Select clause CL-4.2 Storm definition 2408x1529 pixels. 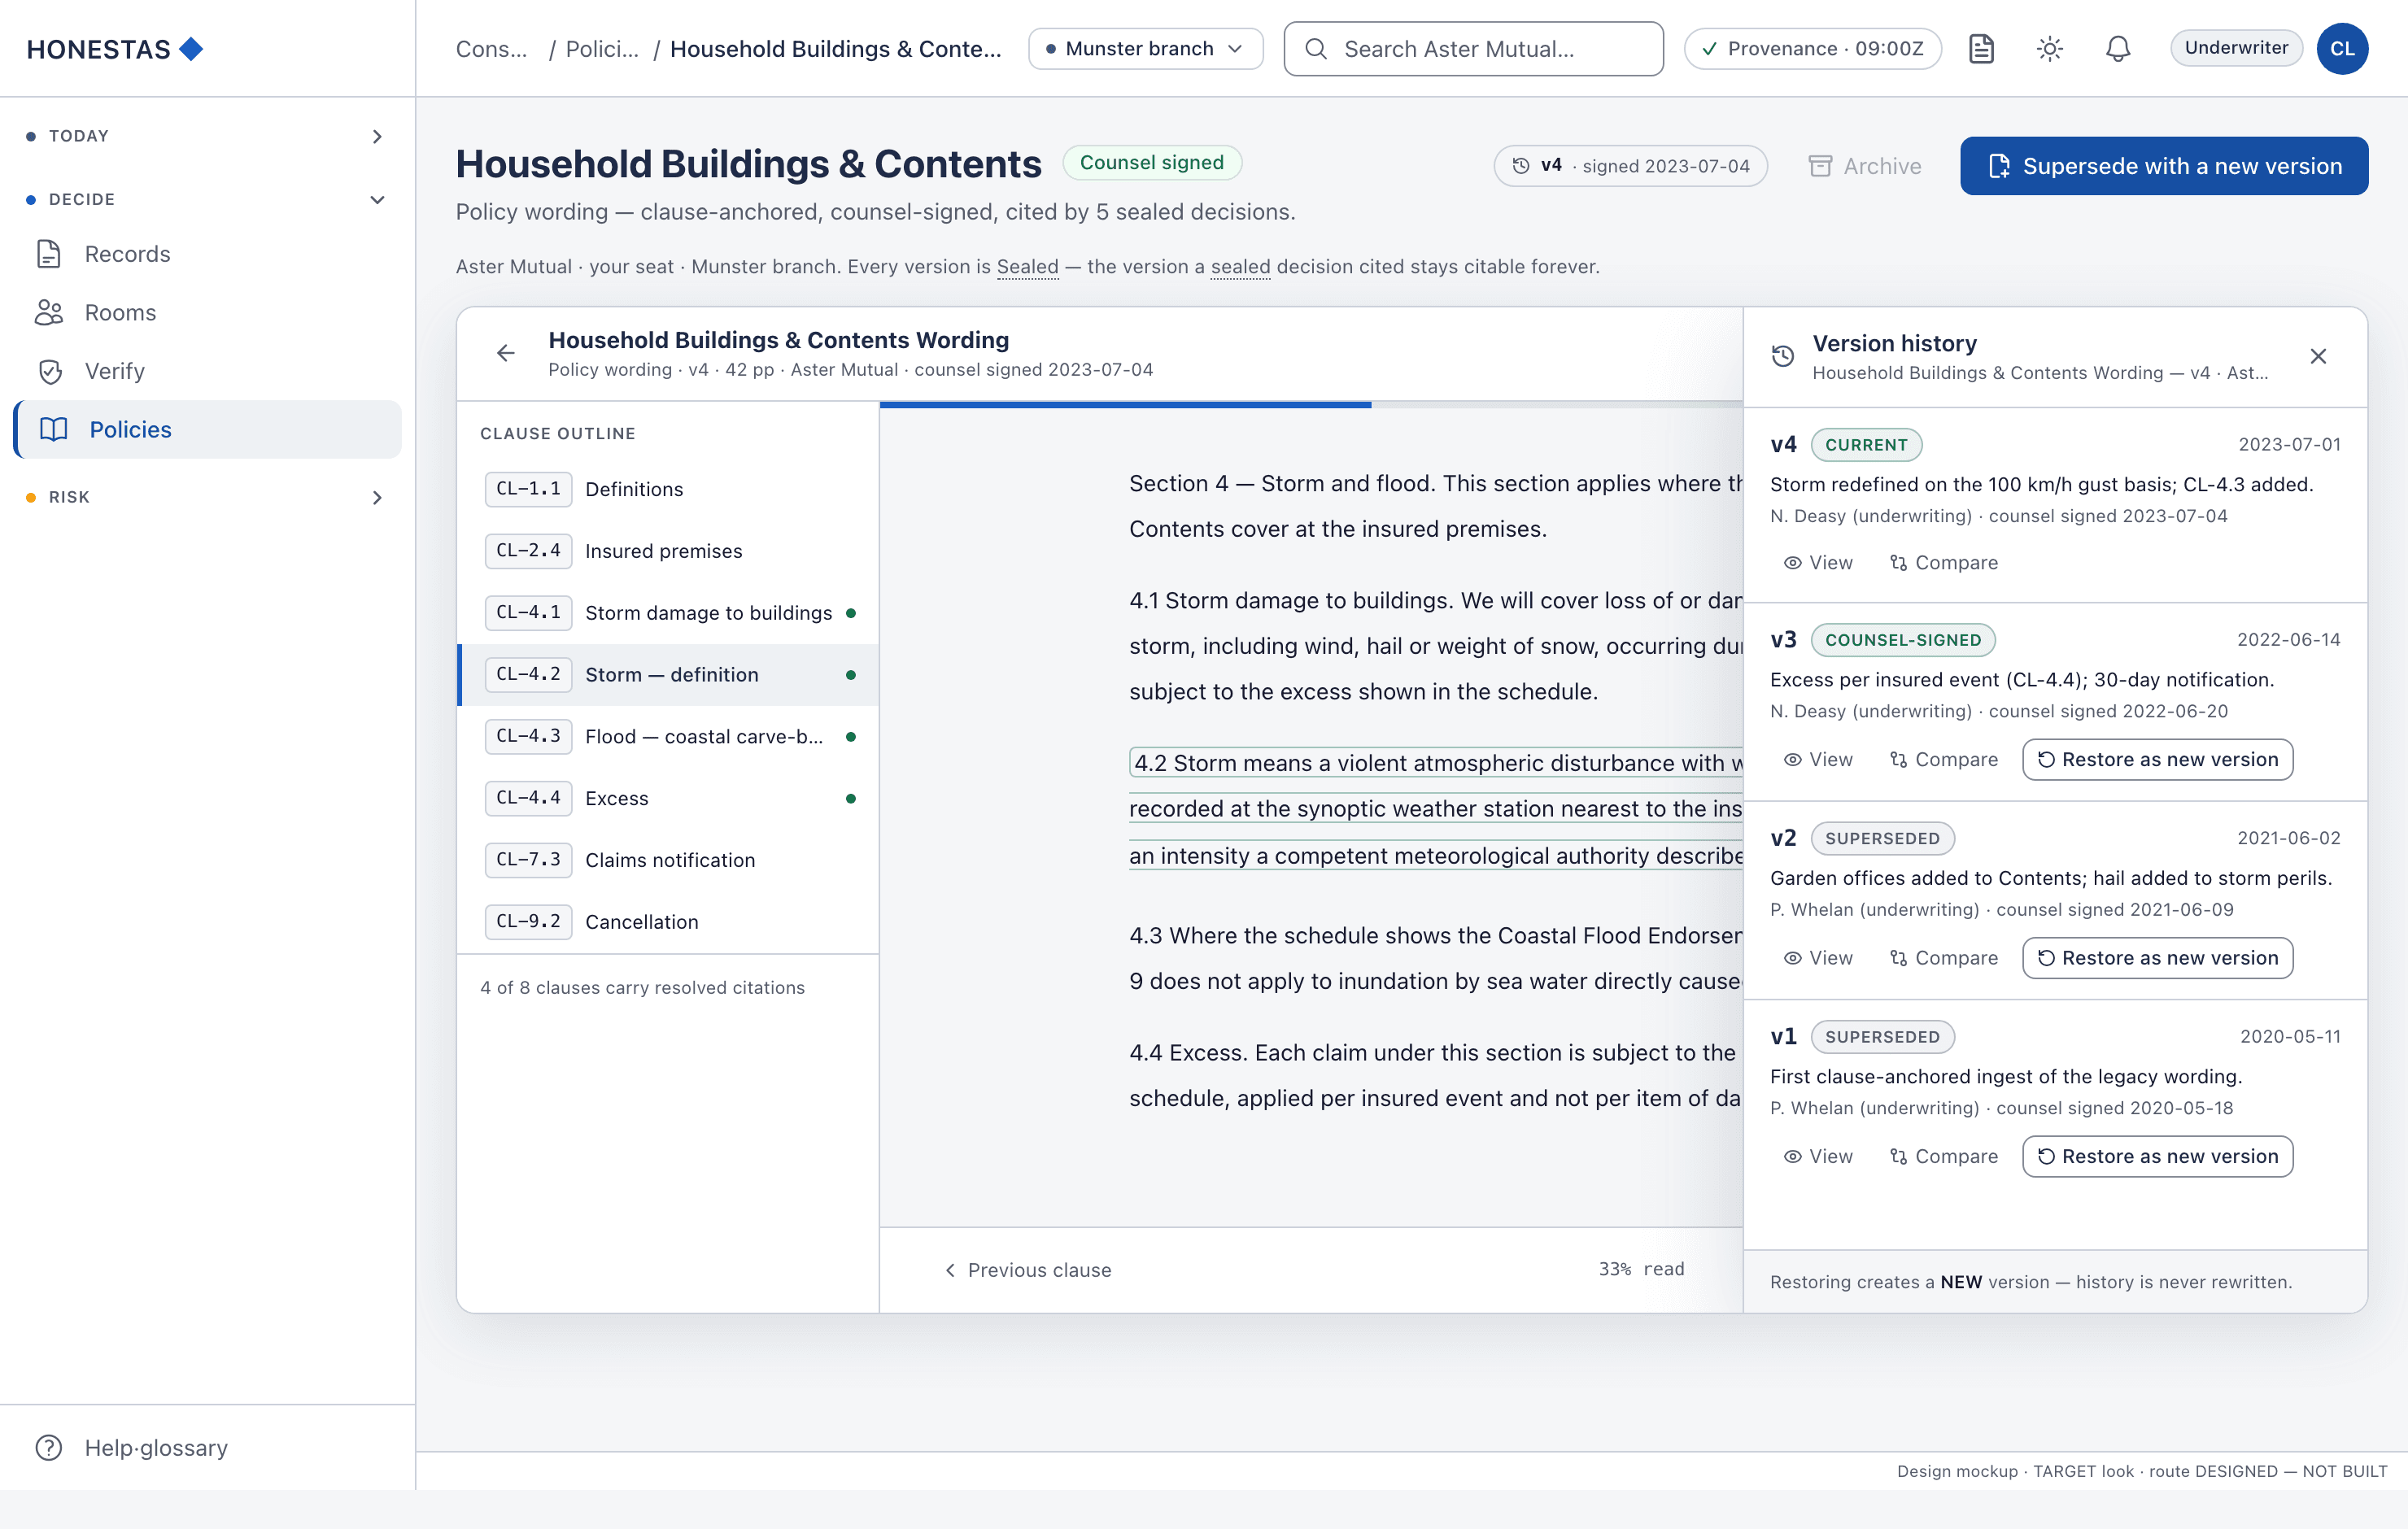[x=668, y=675]
